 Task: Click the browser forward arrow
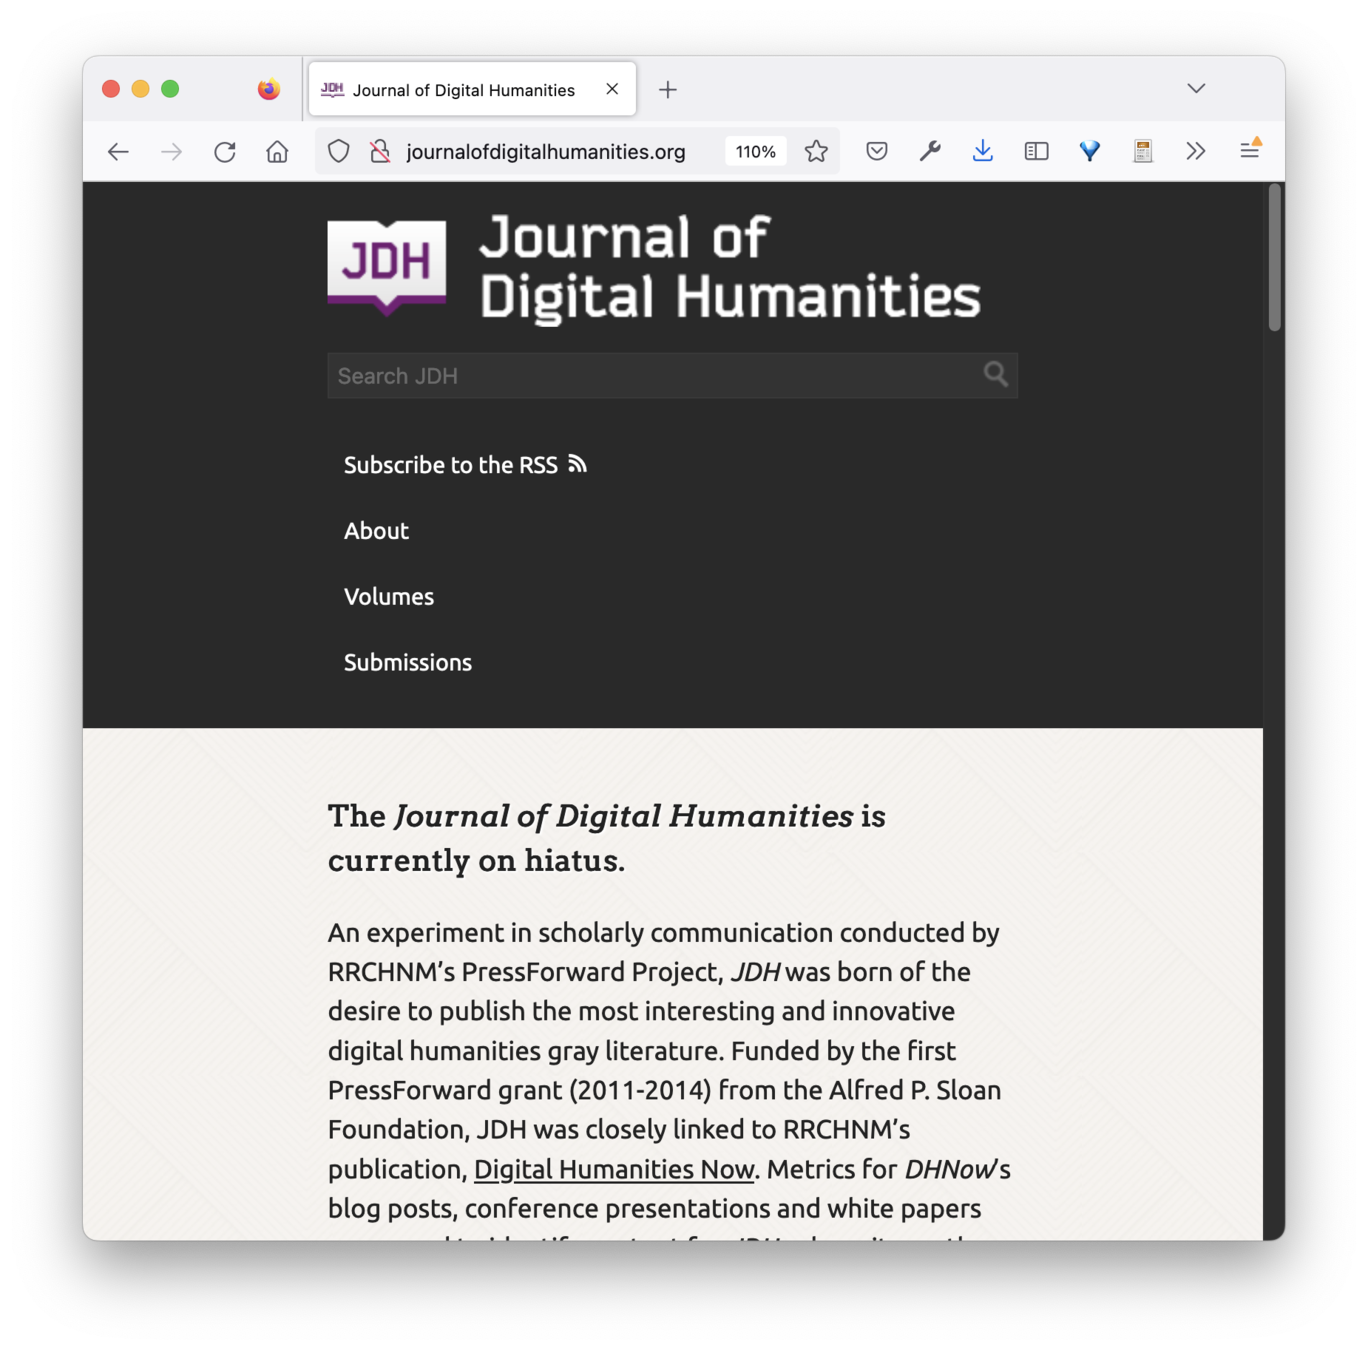pyautogui.click(x=172, y=151)
